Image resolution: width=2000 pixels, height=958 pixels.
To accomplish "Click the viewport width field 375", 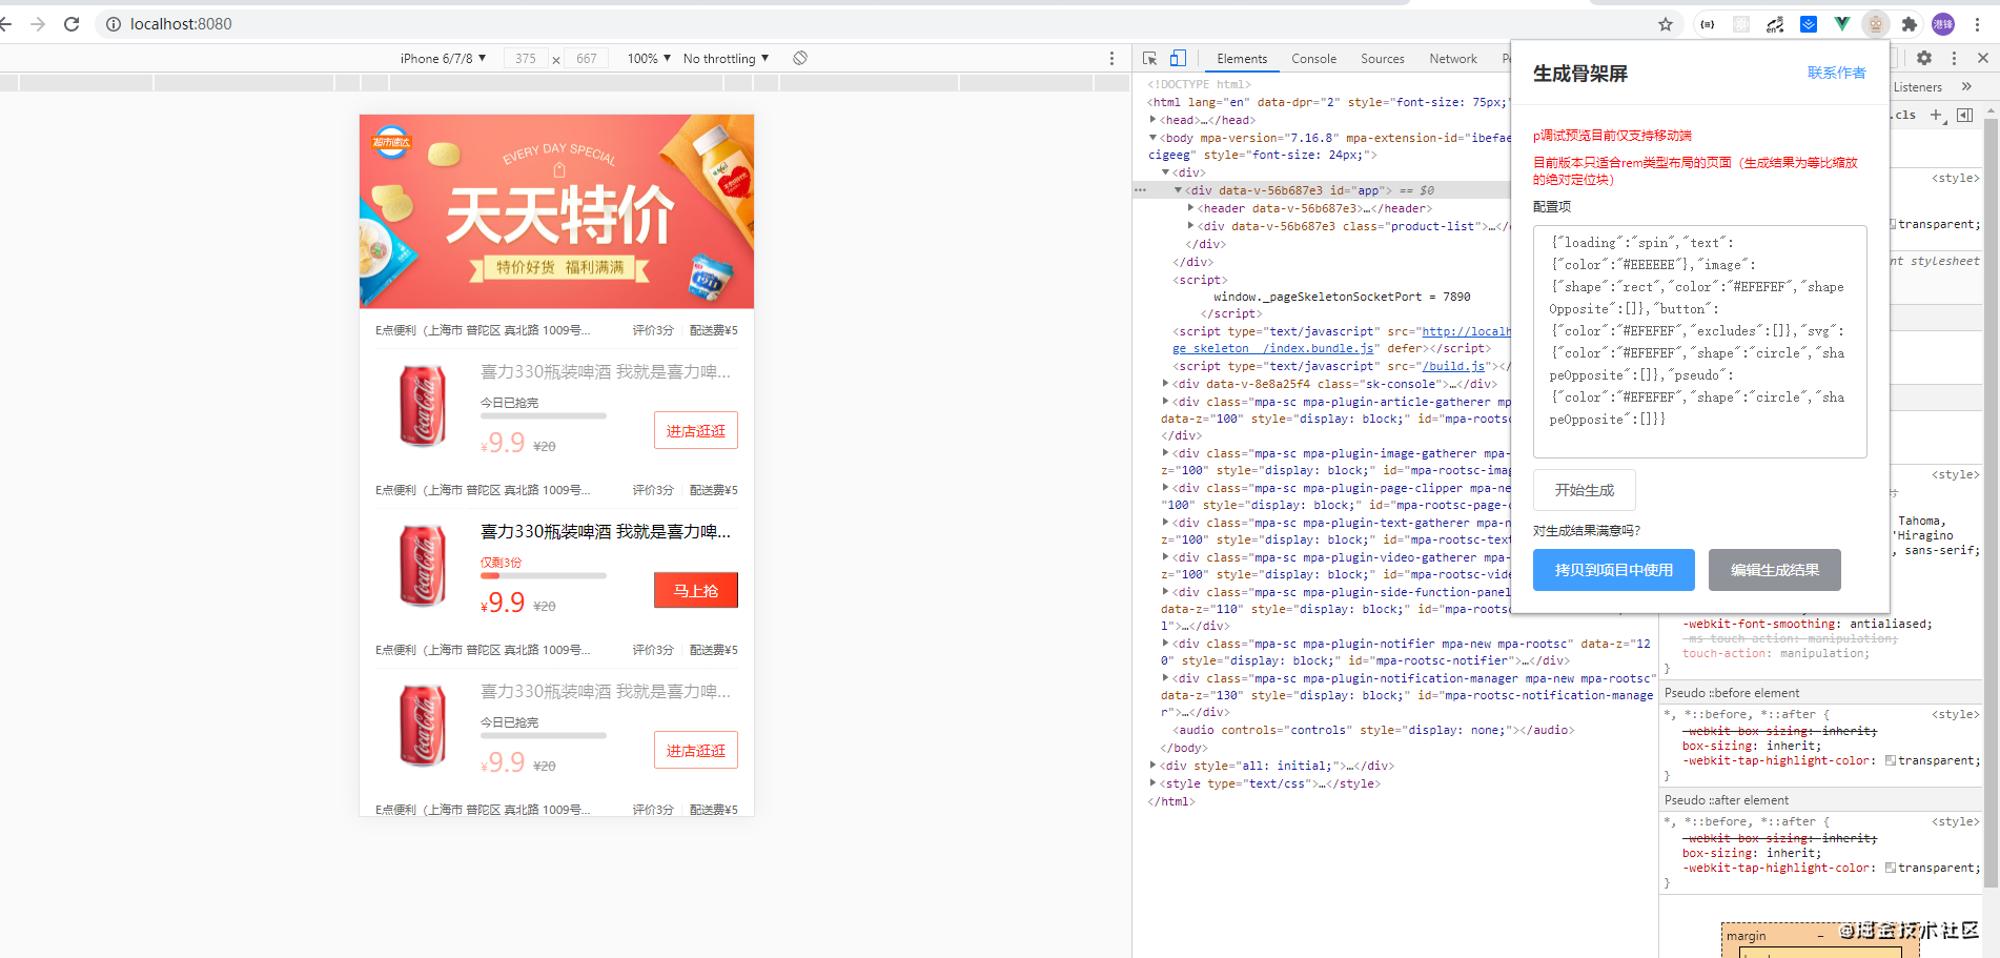I will click(526, 58).
